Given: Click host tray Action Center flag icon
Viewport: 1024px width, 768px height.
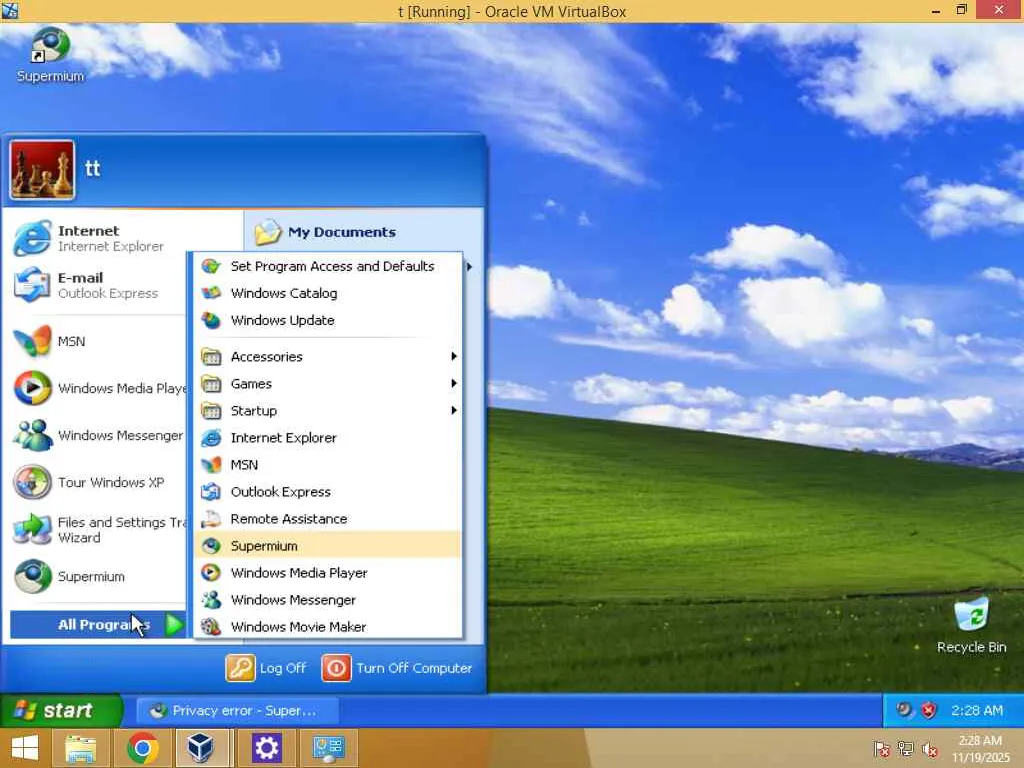Looking at the screenshot, I should point(882,748).
